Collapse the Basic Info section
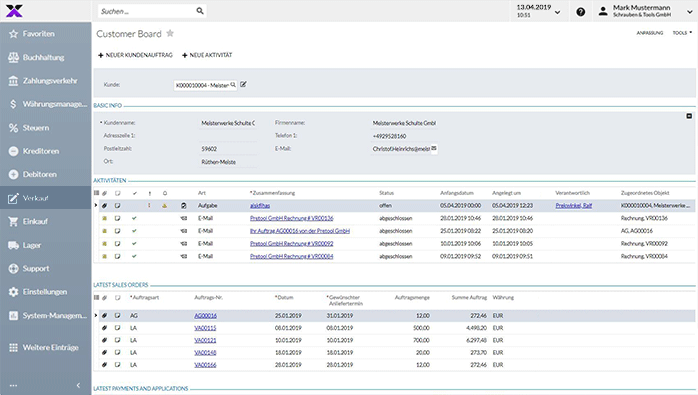Screen dimensions: 698x395 pos(689,116)
